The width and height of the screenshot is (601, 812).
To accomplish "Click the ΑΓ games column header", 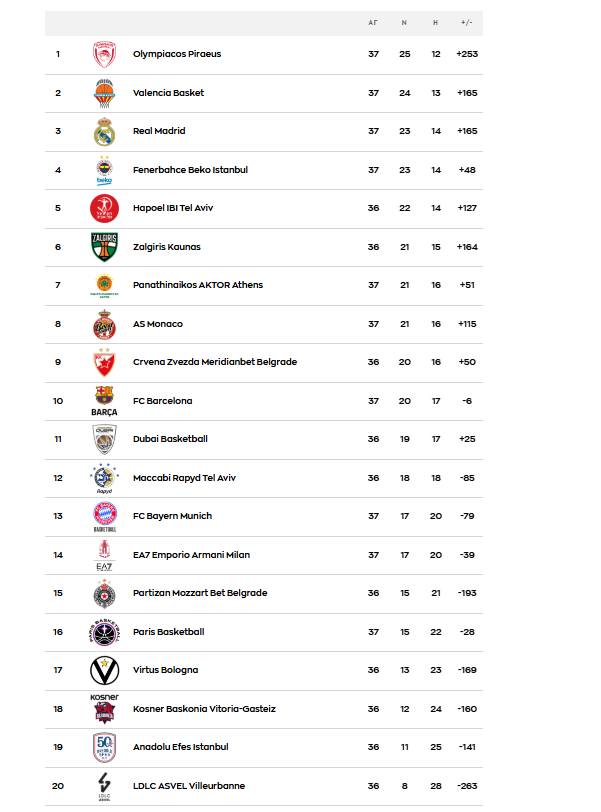I will (x=373, y=21).
